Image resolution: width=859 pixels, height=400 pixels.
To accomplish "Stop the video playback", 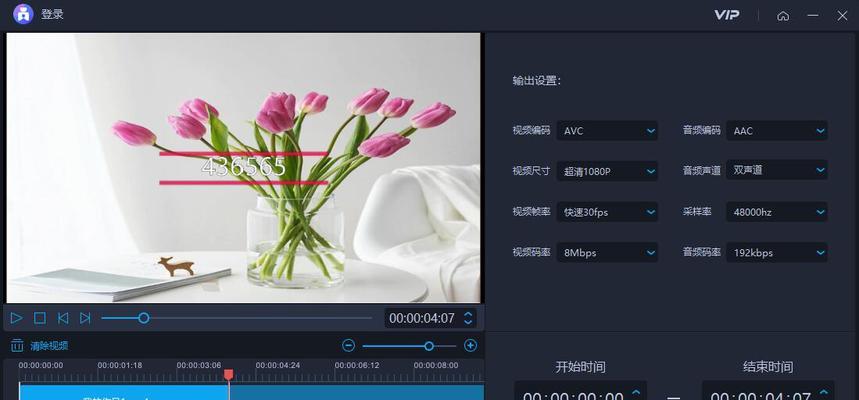I will (39, 318).
